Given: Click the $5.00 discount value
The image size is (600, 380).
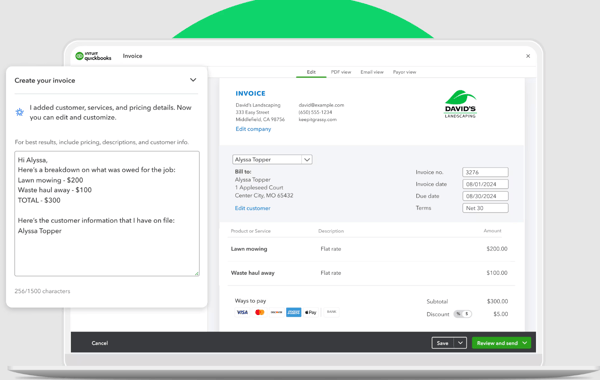Looking at the screenshot, I should tap(501, 314).
